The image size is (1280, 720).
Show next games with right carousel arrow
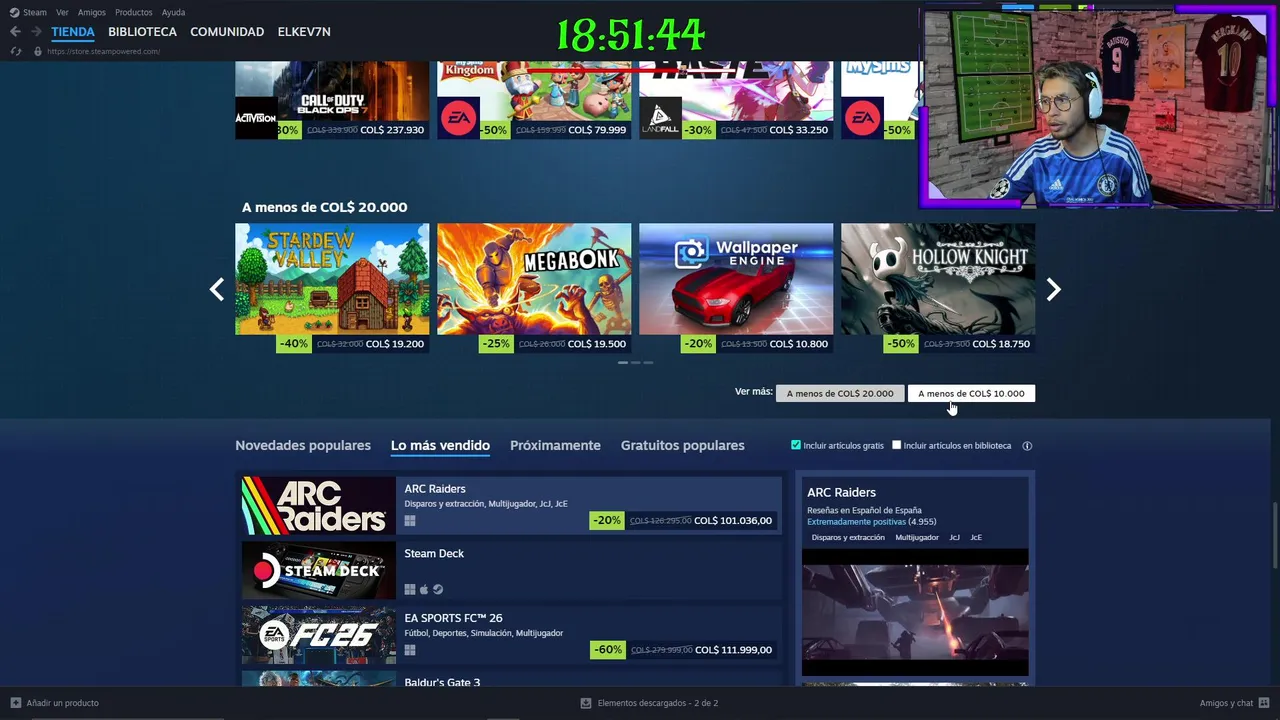click(1053, 289)
